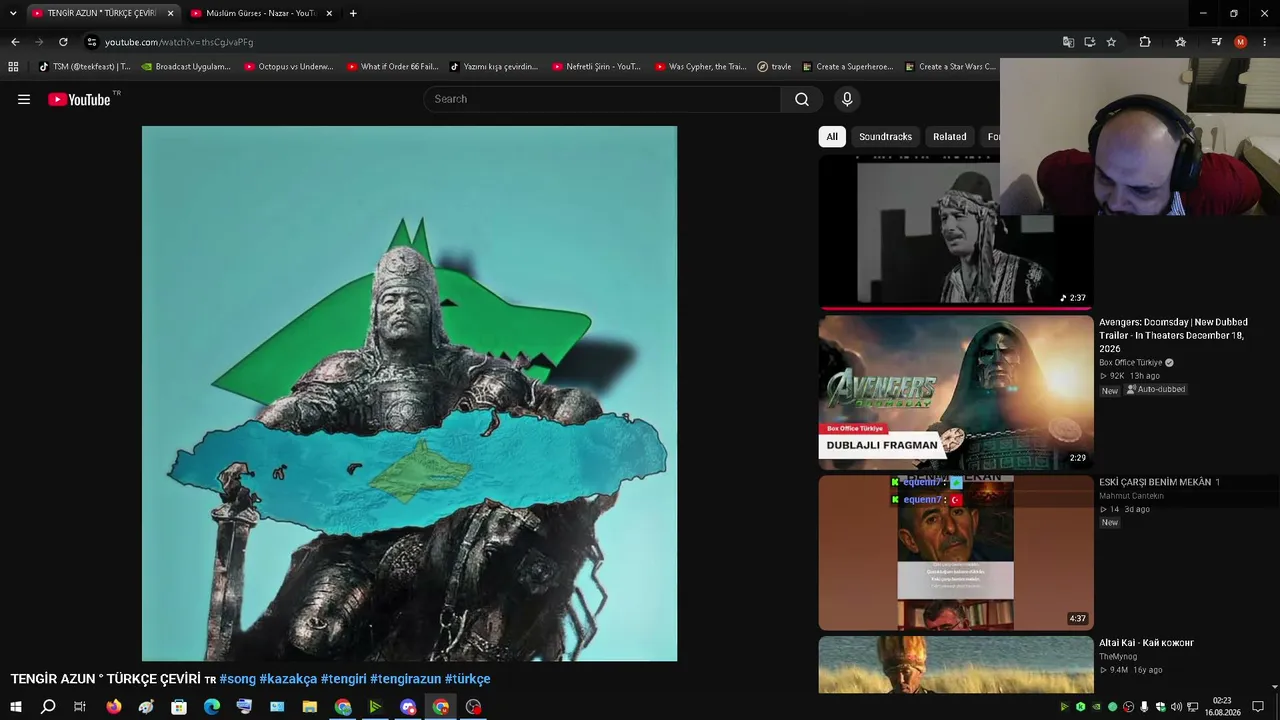The image size is (1280, 720).
Task: Open the Nefretli Şirin bookmark
Action: pyautogui.click(x=596, y=67)
